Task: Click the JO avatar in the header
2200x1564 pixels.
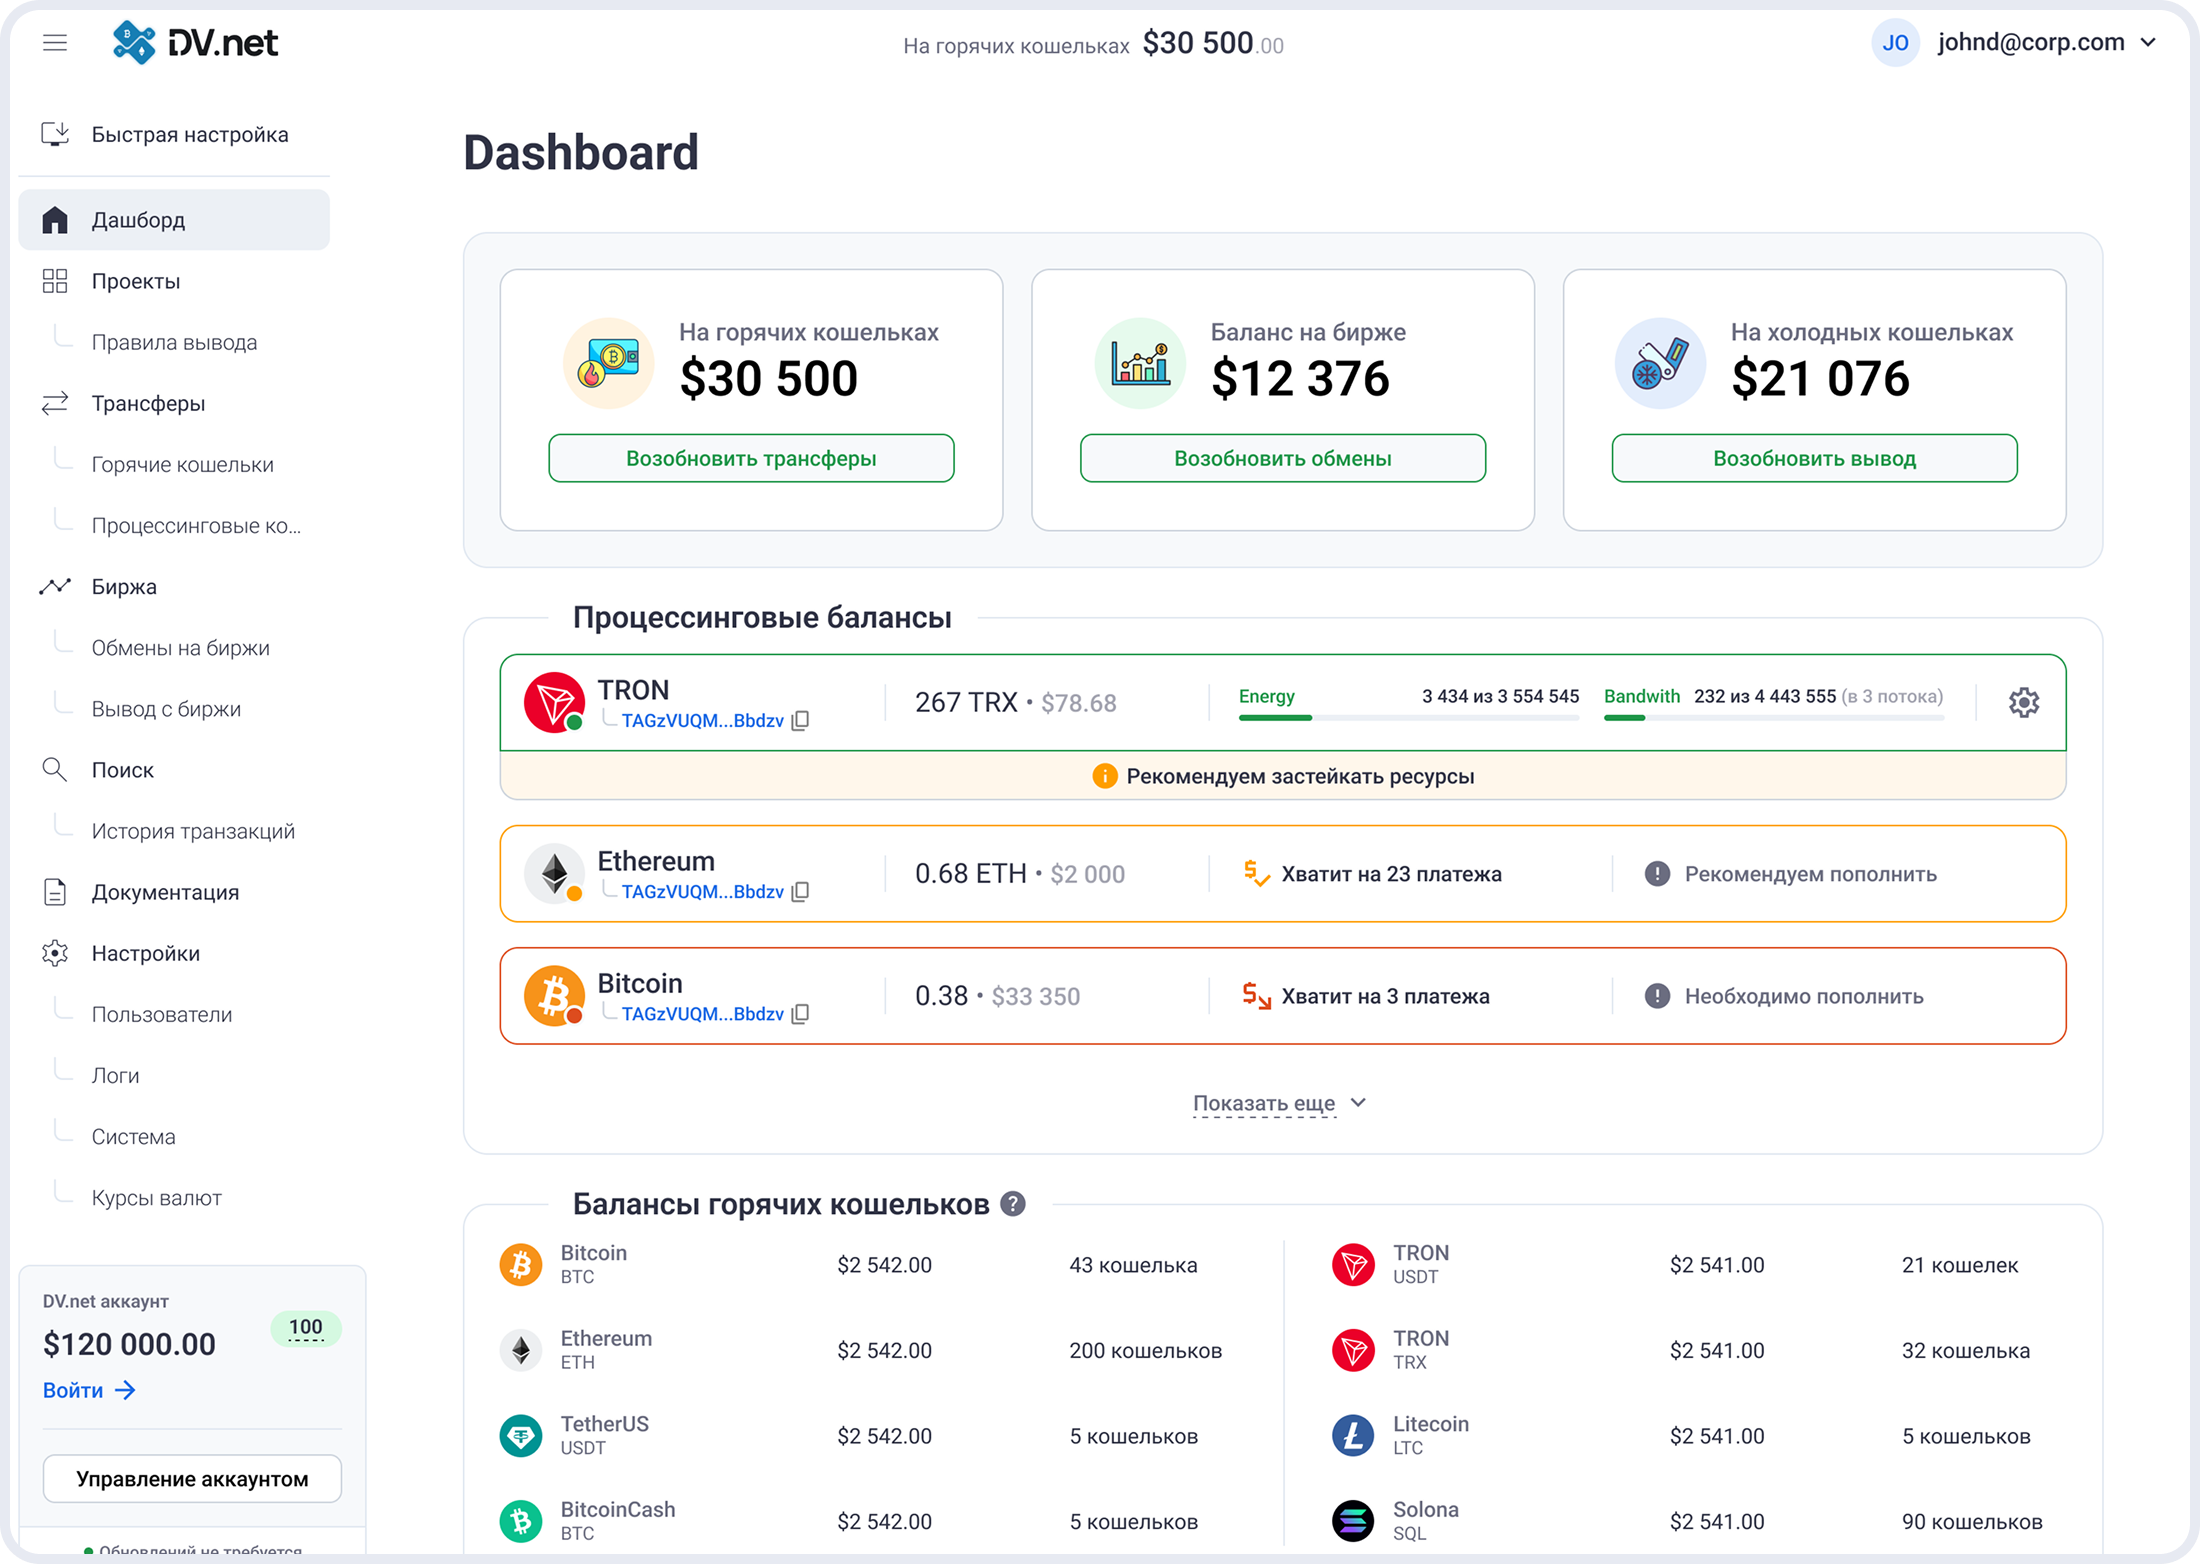Action: click(x=1896, y=42)
